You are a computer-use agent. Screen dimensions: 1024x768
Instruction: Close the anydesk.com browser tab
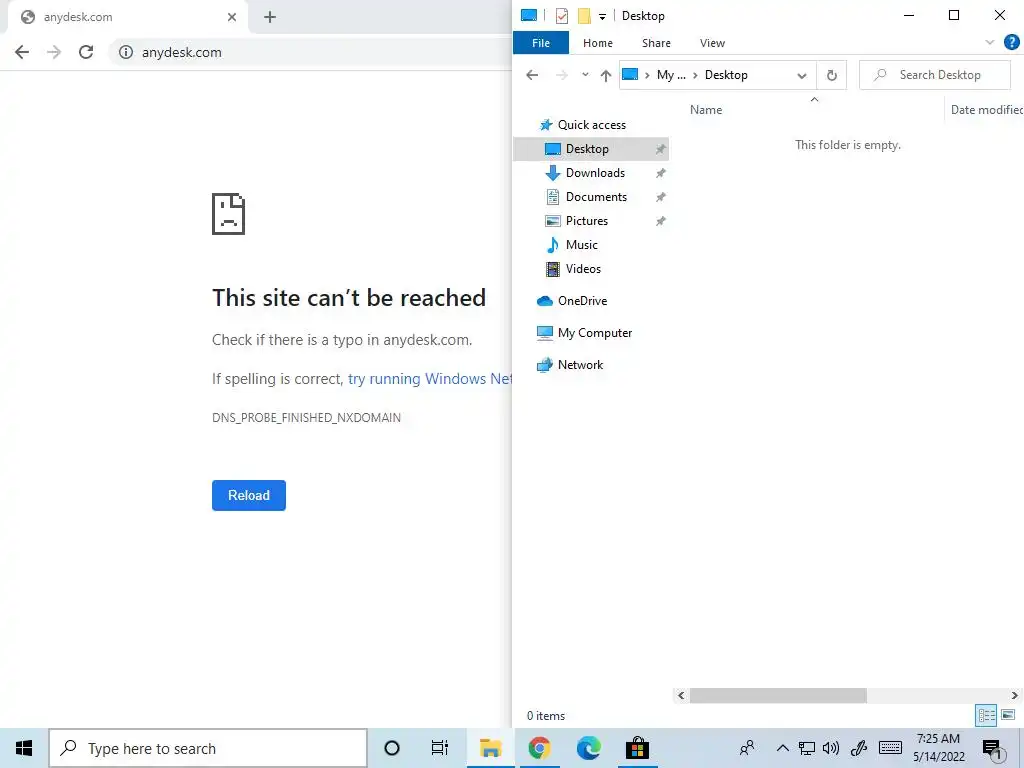tap(232, 17)
